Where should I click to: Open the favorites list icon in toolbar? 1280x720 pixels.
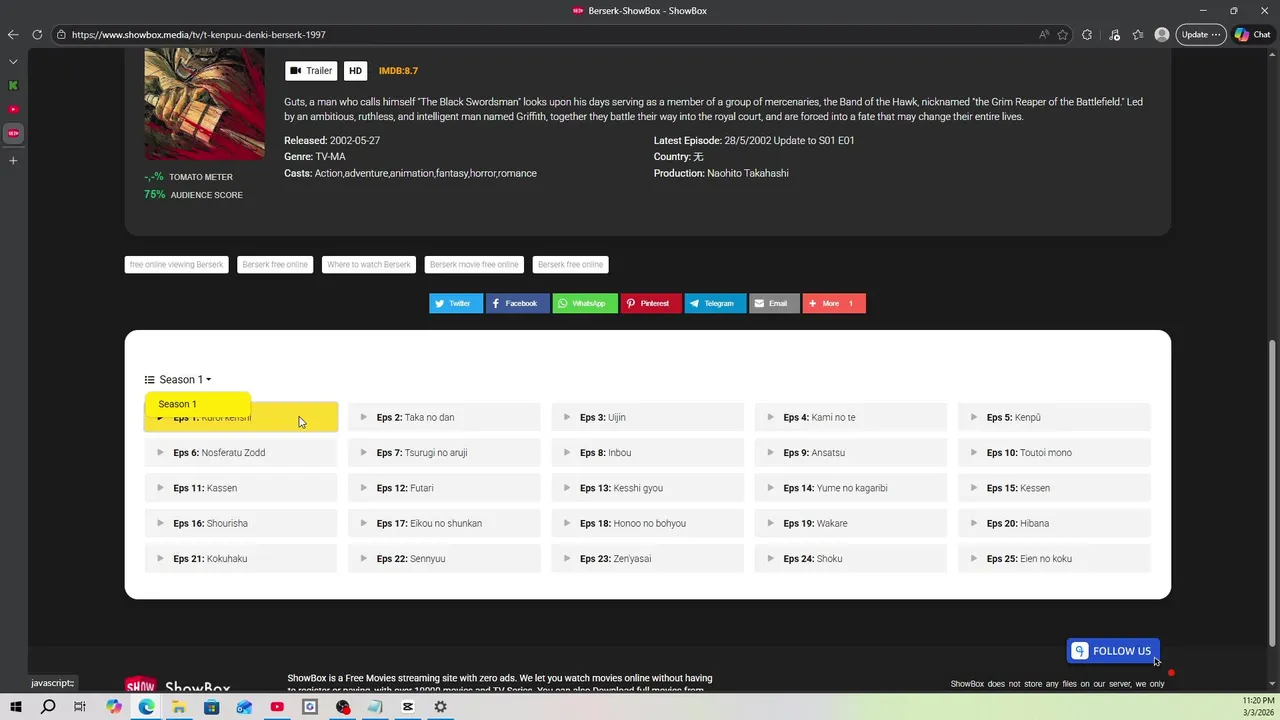tap(1138, 34)
